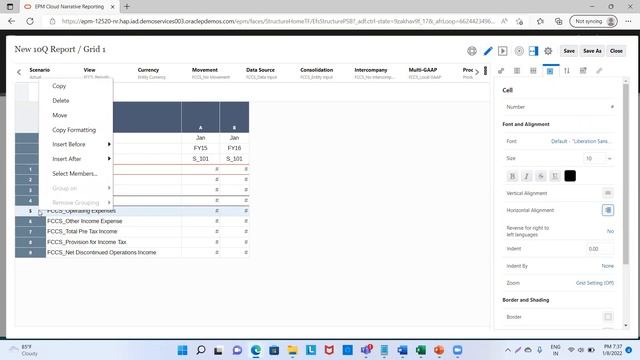
Task: Open the Border settings box
Action: 608,317
